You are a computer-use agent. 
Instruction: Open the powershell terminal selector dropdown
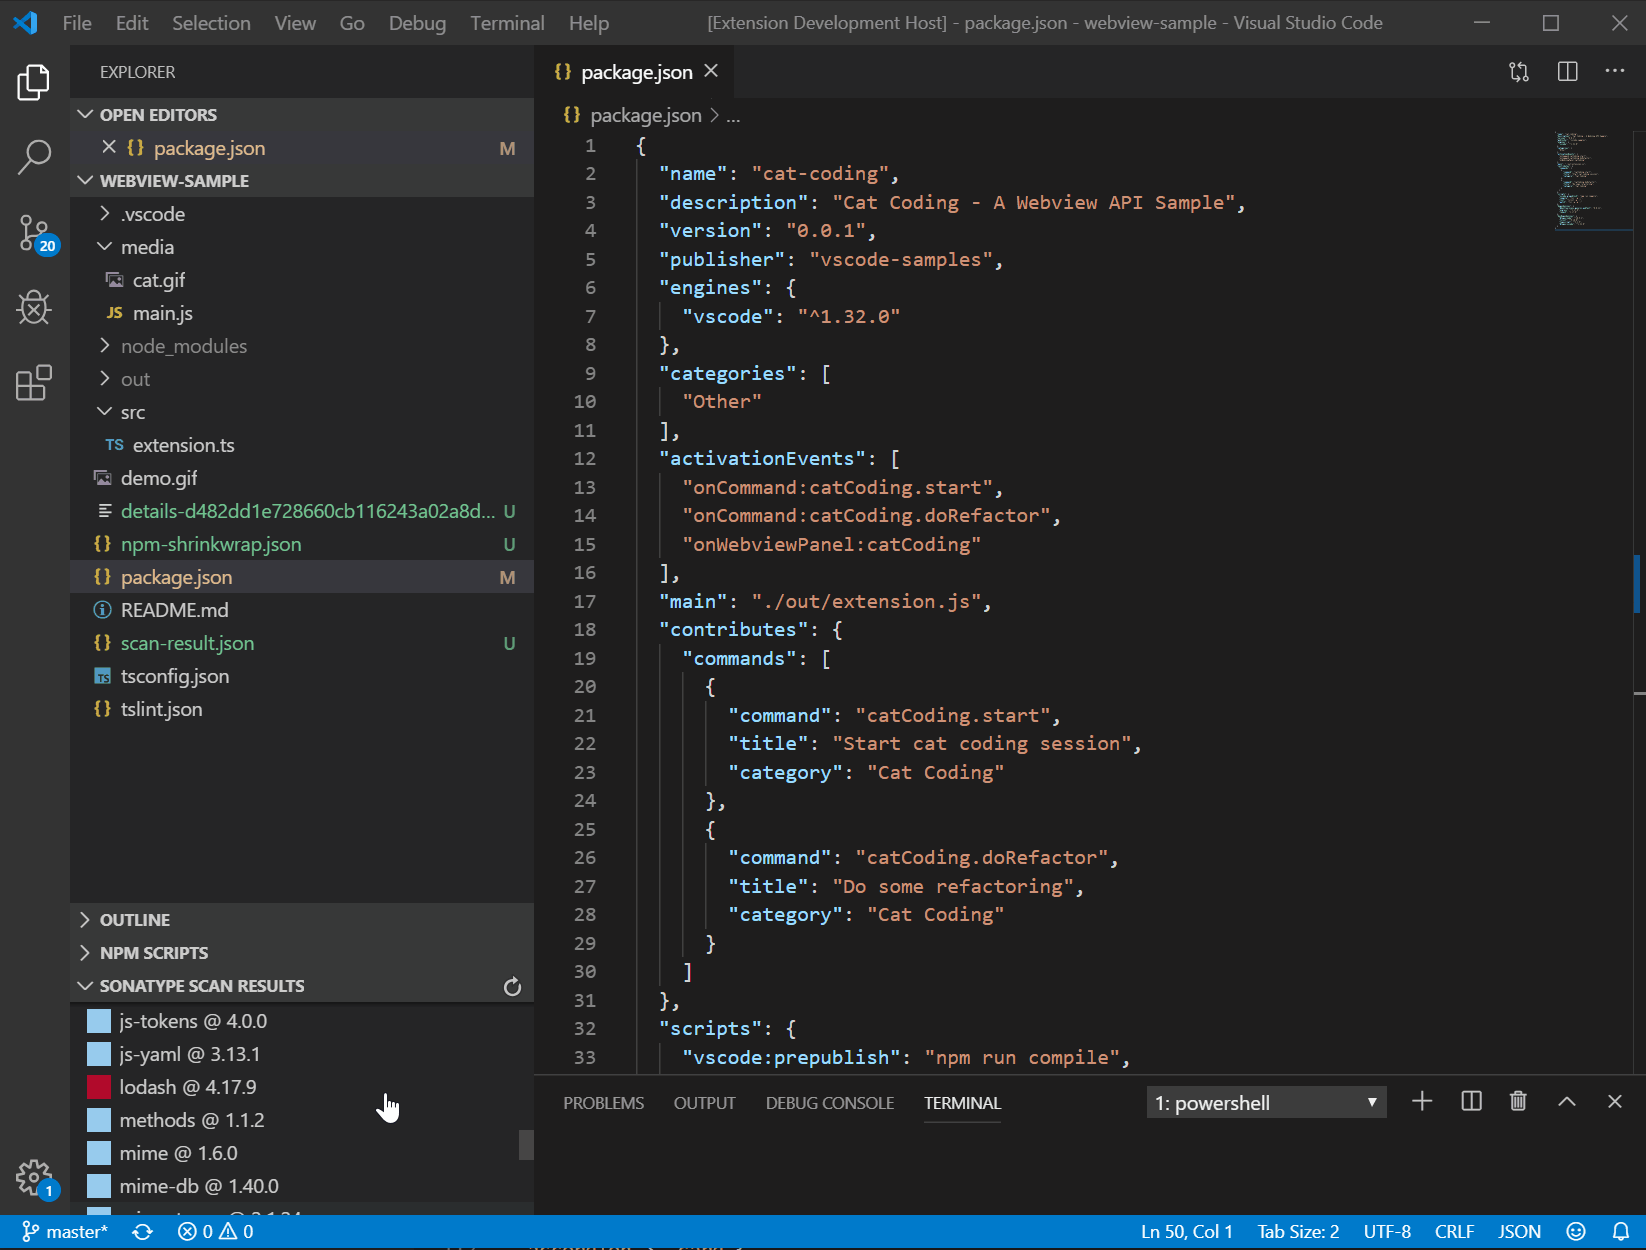[1266, 1103]
